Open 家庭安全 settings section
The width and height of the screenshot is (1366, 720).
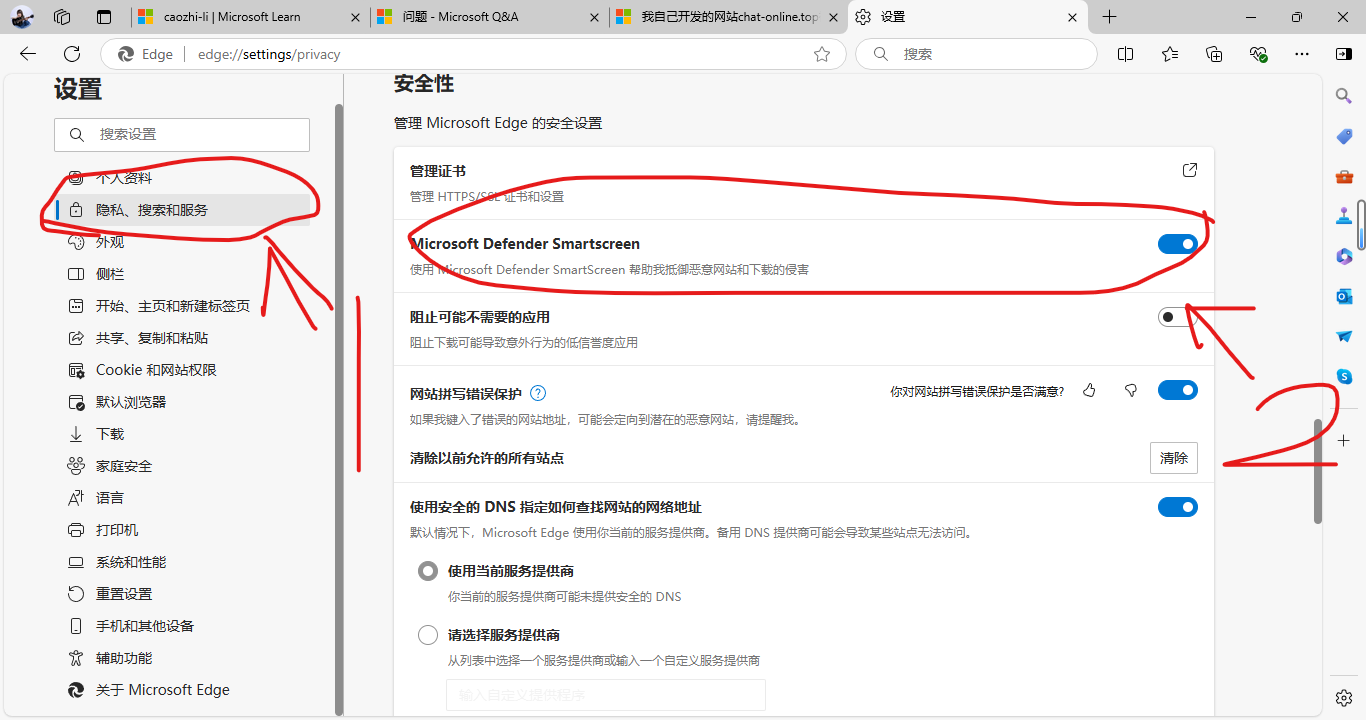(182, 466)
